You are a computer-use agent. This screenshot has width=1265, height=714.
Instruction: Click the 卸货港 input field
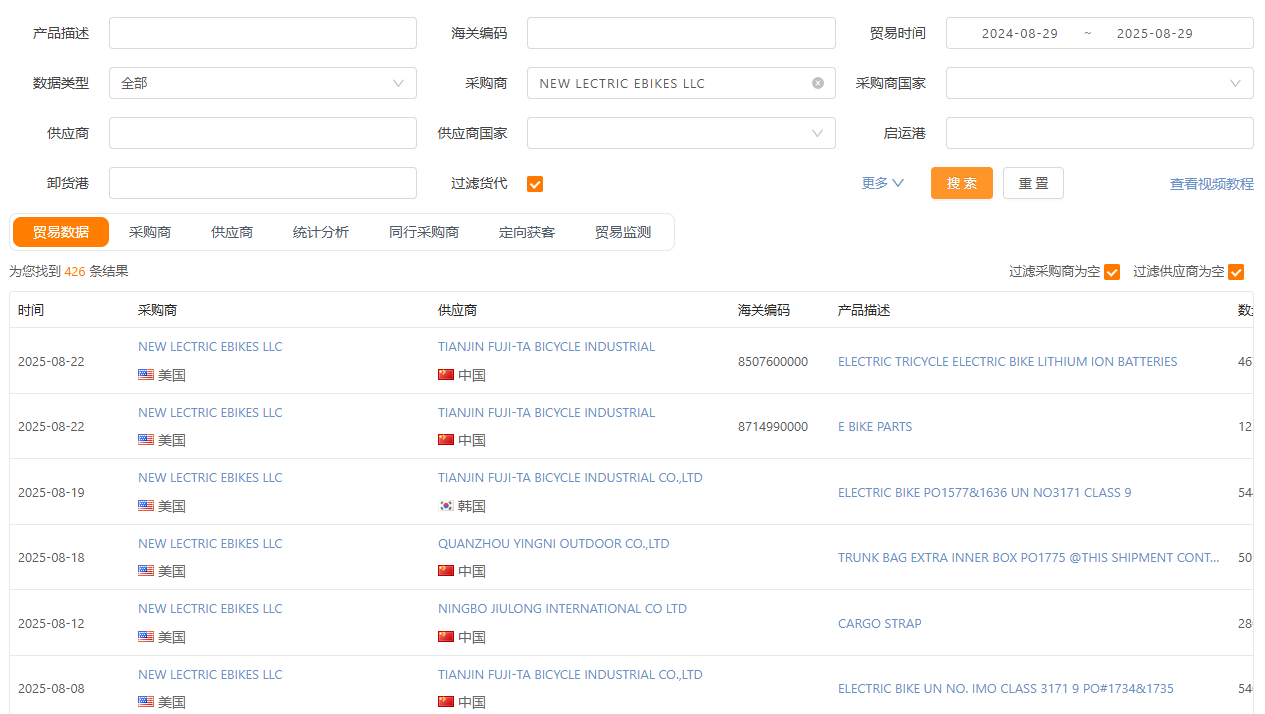(263, 183)
